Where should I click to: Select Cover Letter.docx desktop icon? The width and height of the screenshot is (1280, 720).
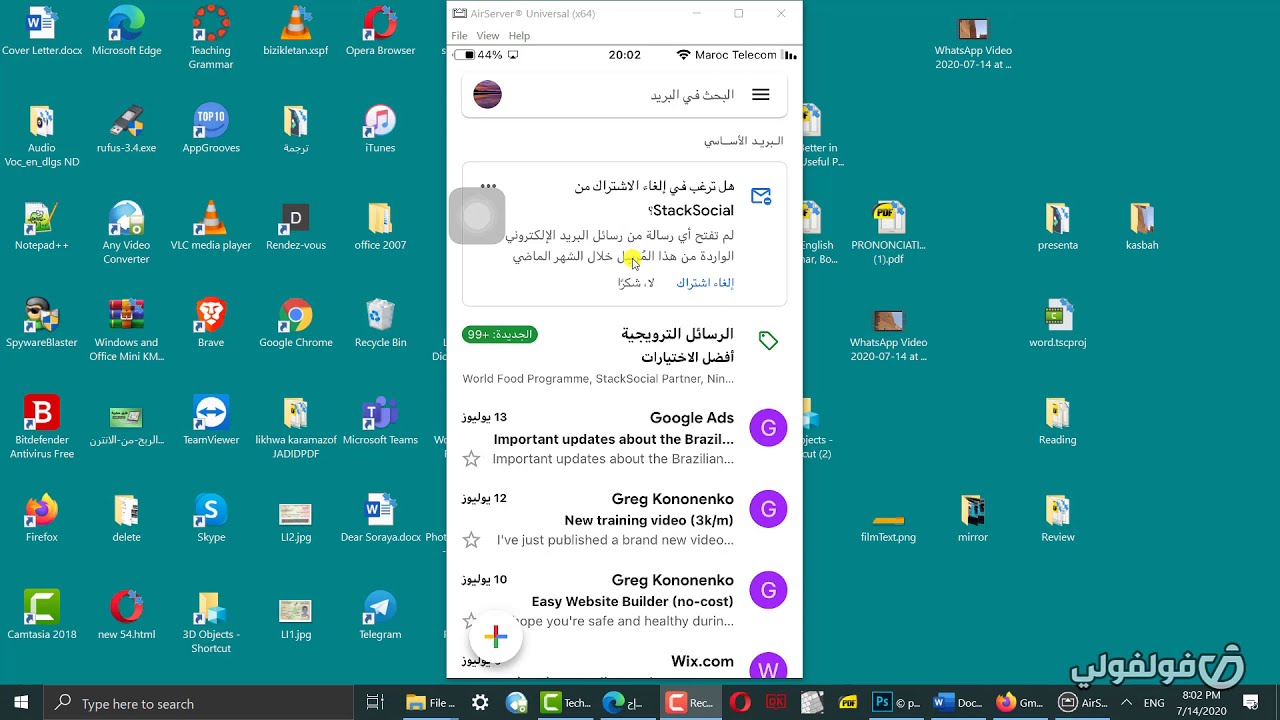(42, 31)
